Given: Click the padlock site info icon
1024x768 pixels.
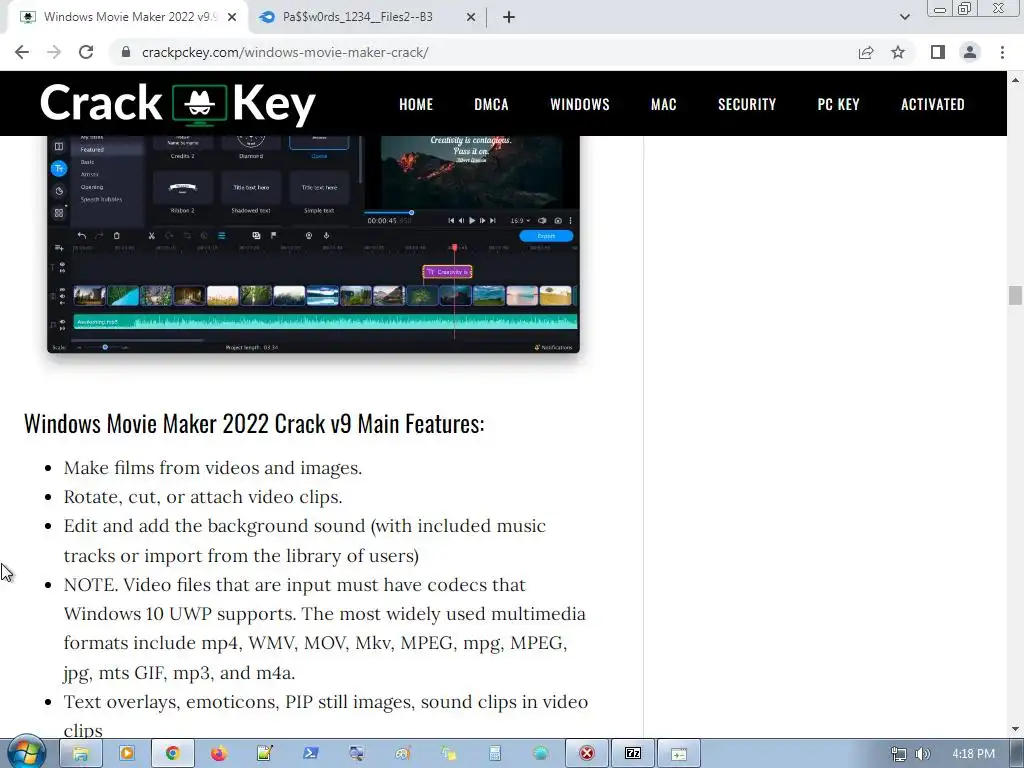Looking at the screenshot, I should (x=126, y=52).
